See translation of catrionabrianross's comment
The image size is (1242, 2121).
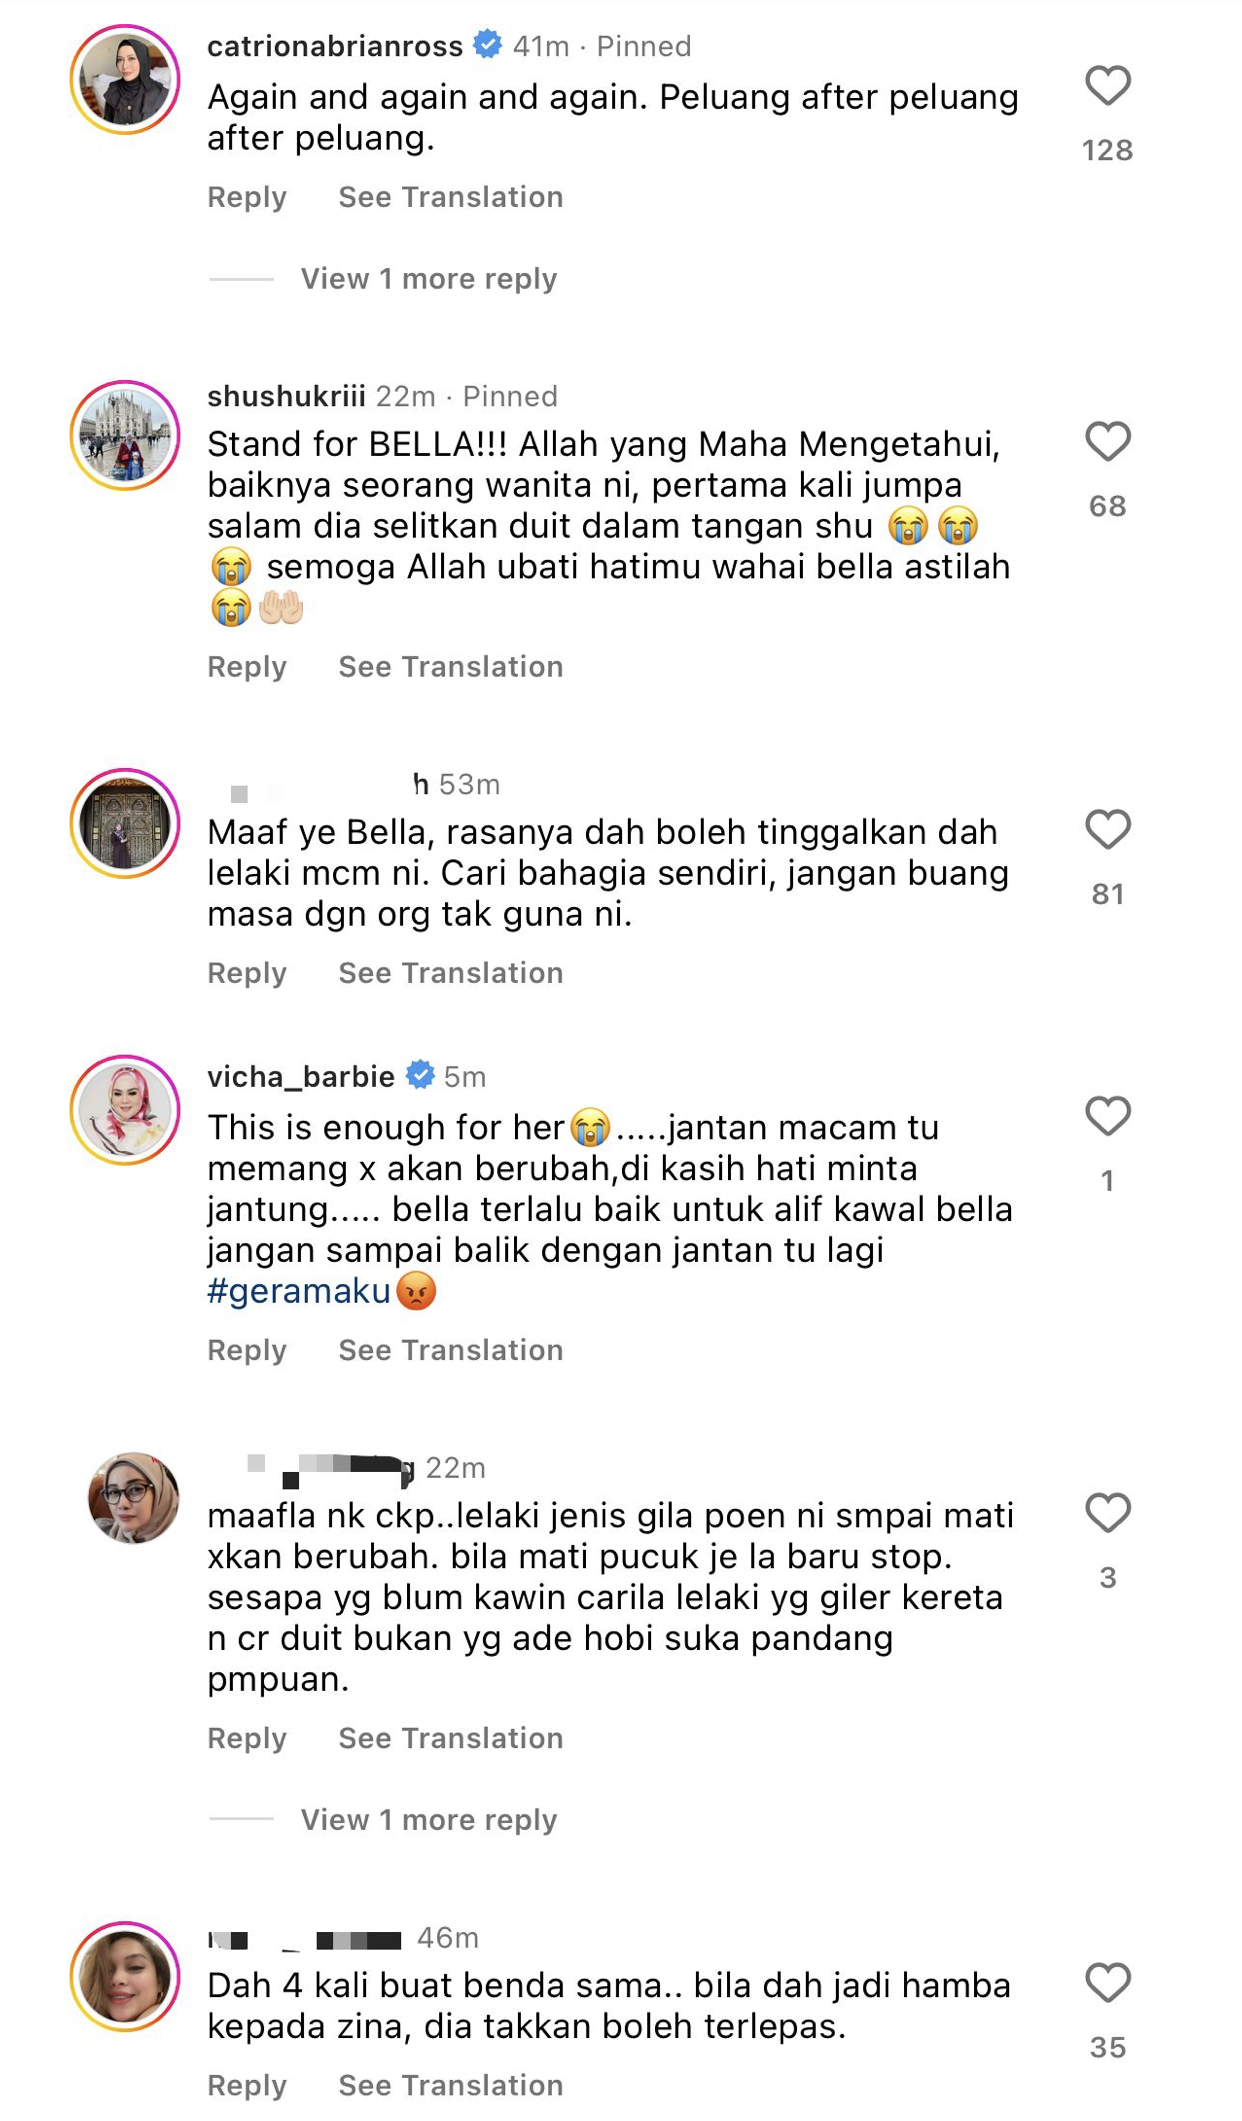[x=451, y=197]
